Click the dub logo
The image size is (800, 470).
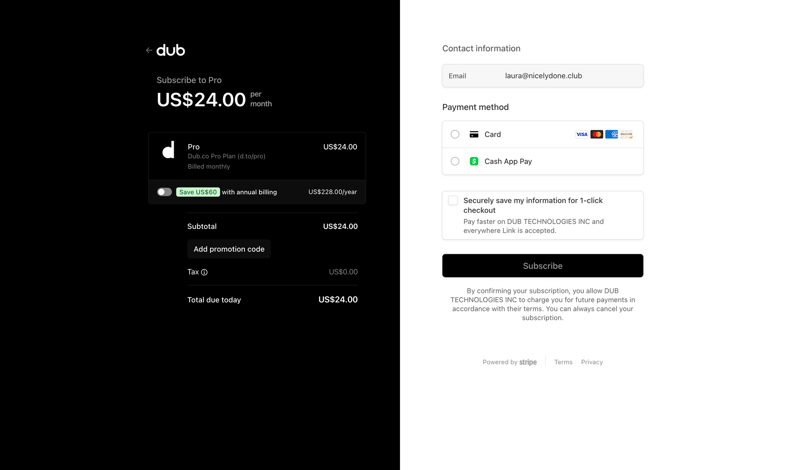tap(170, 50)
